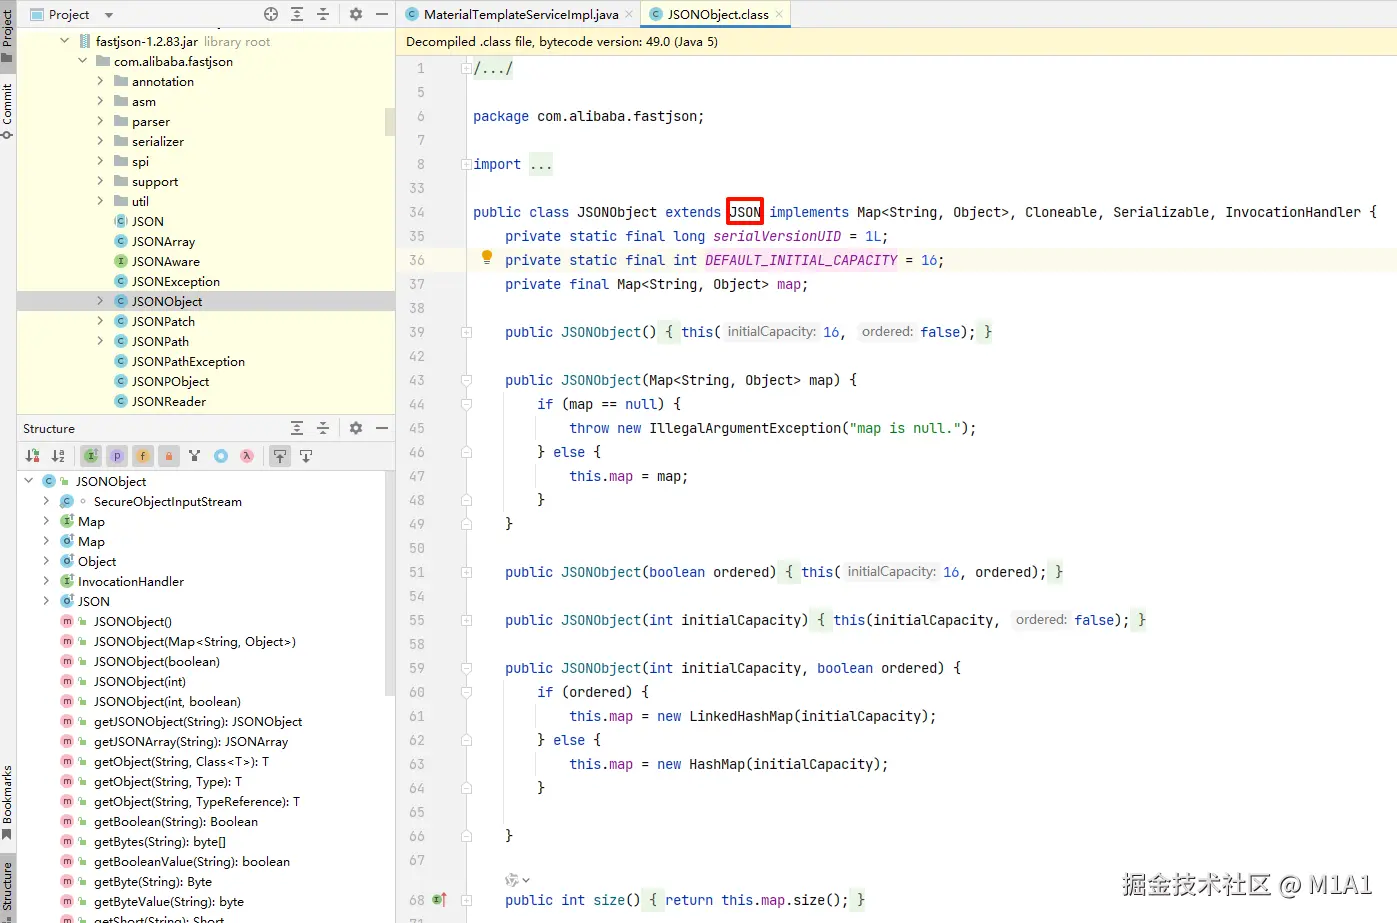The image size is (1397, 923).
Task: Open Structure panel settings gear
Action: tap(356, 428)
